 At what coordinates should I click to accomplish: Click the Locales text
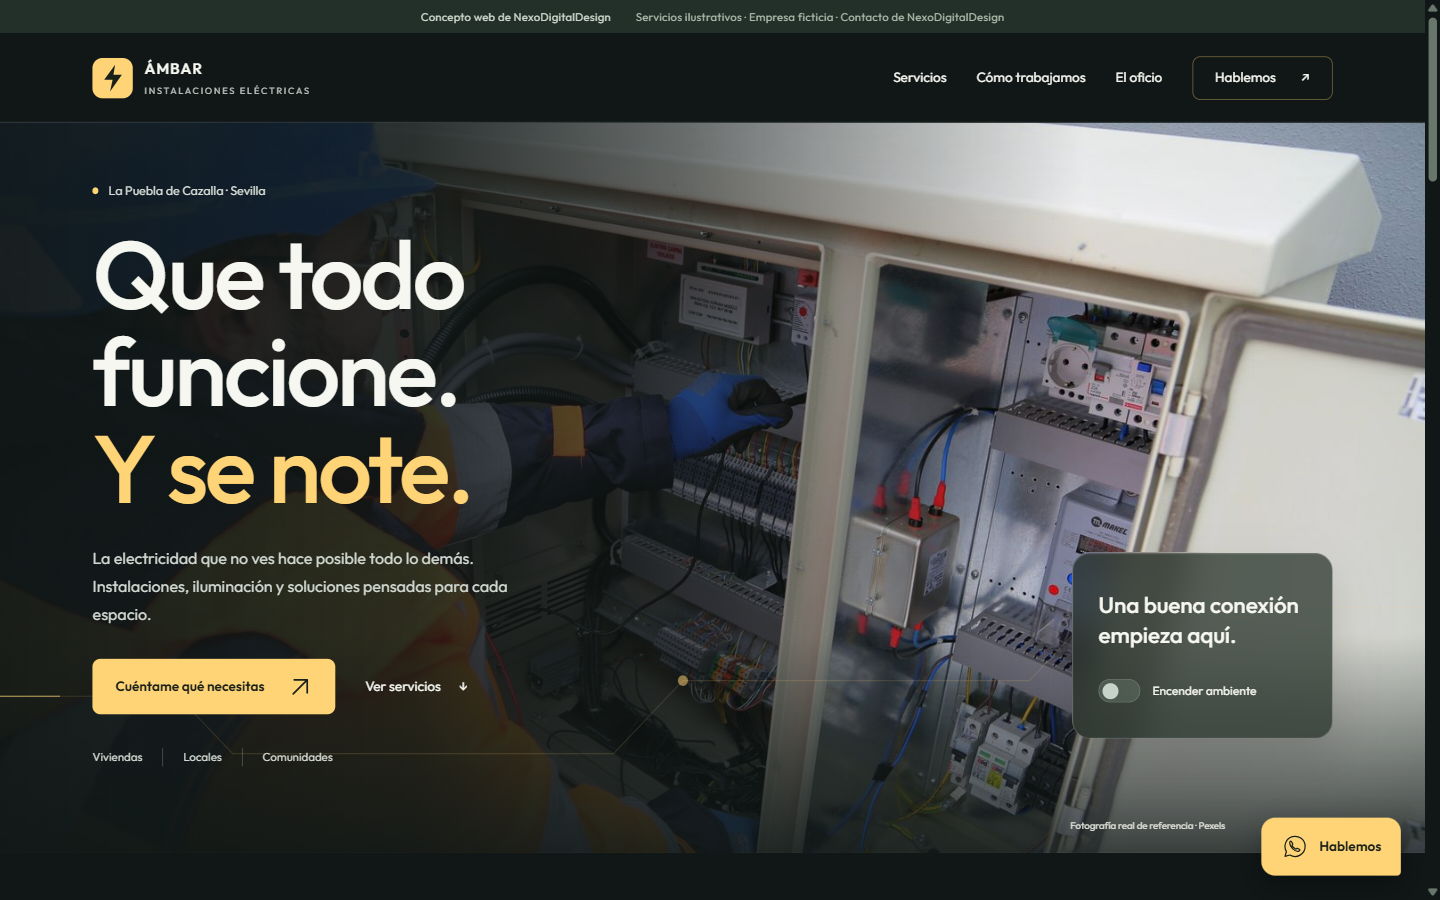[202, 757]
